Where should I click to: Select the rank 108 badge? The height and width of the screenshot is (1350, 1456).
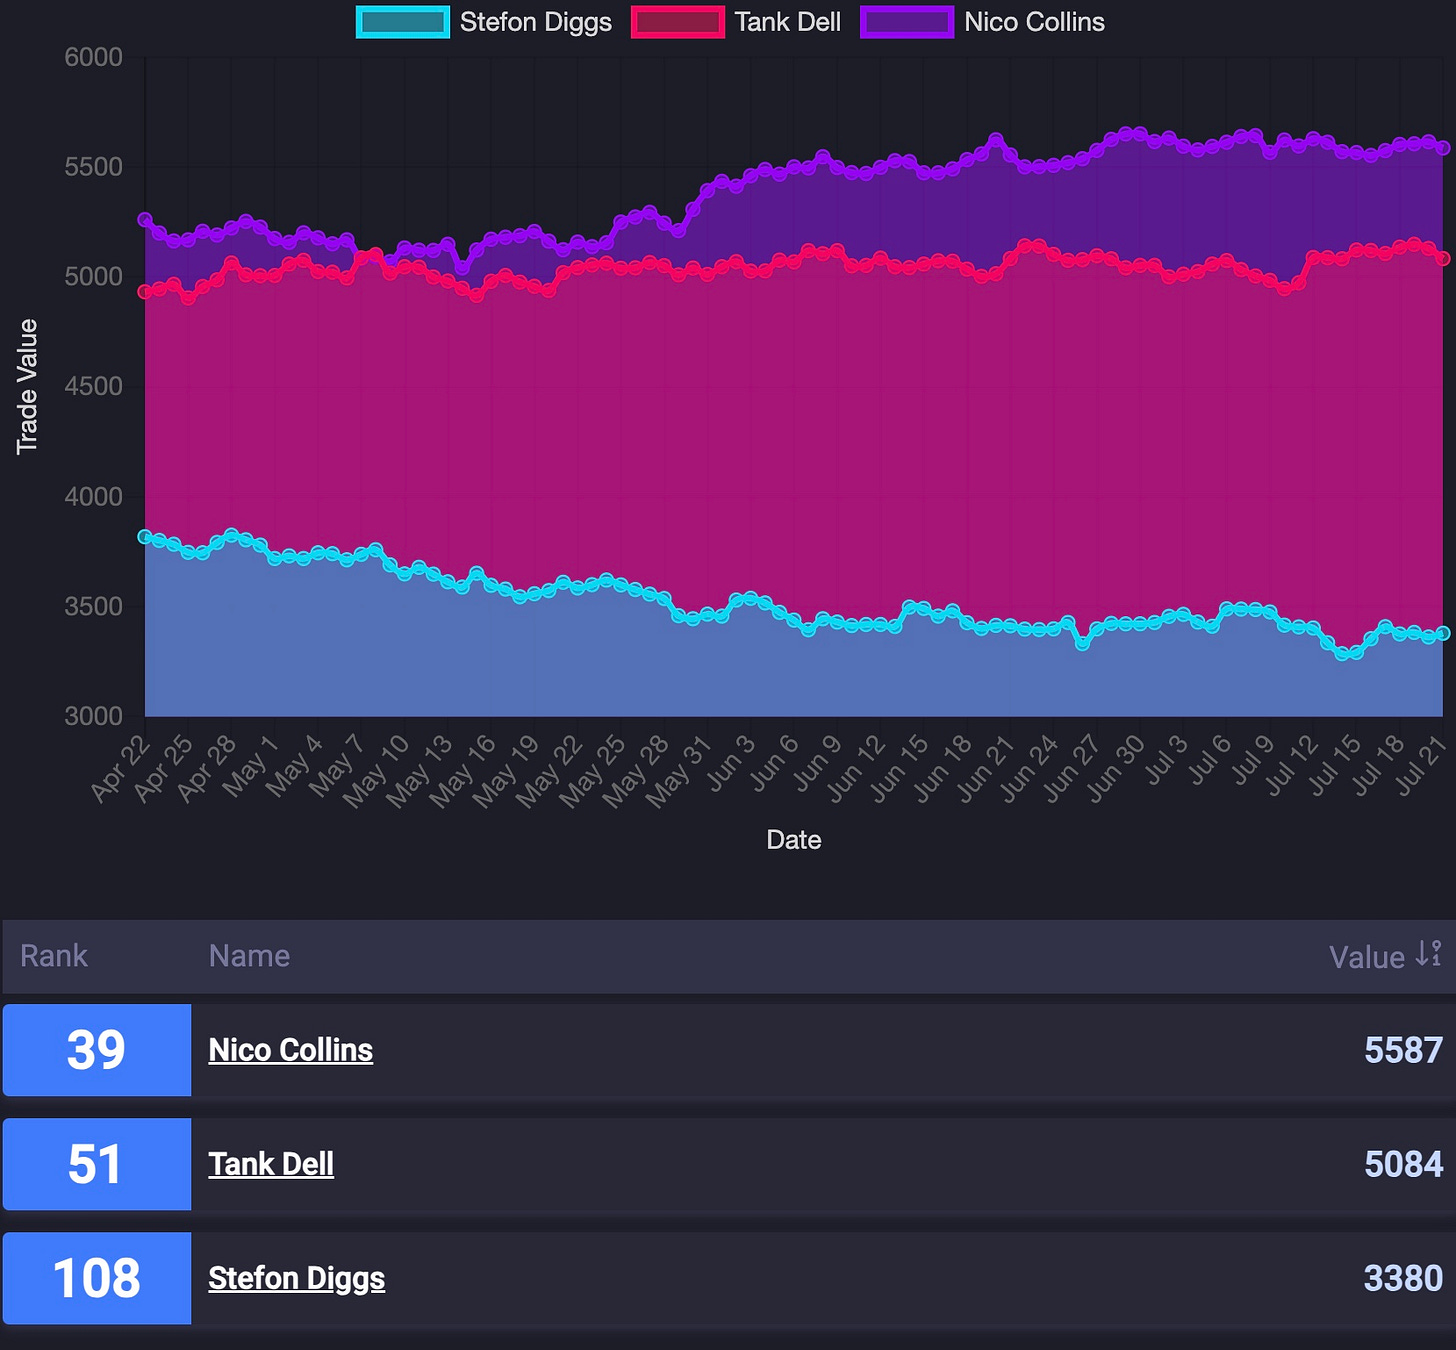pos(97,1278)
